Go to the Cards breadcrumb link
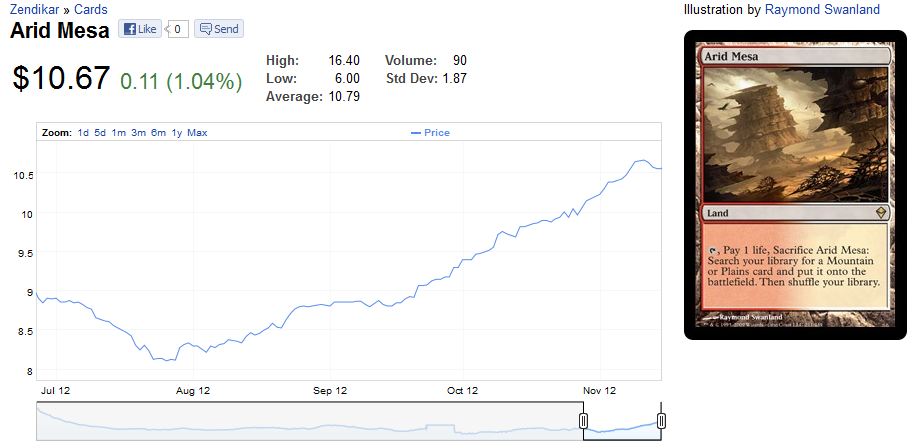The height and width of the screenshot is (448, 916). tap(90, 10)
